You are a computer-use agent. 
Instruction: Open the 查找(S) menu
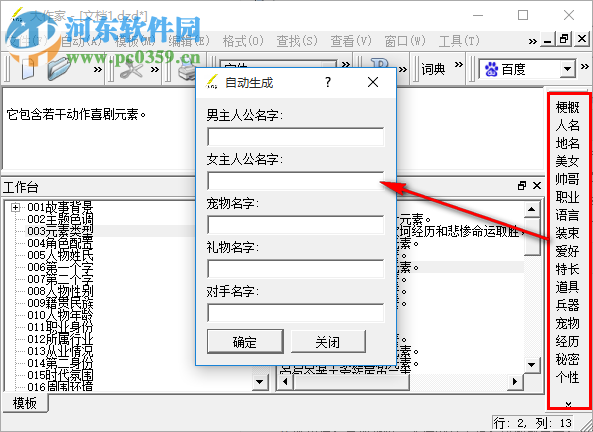[x=297, y=41]
